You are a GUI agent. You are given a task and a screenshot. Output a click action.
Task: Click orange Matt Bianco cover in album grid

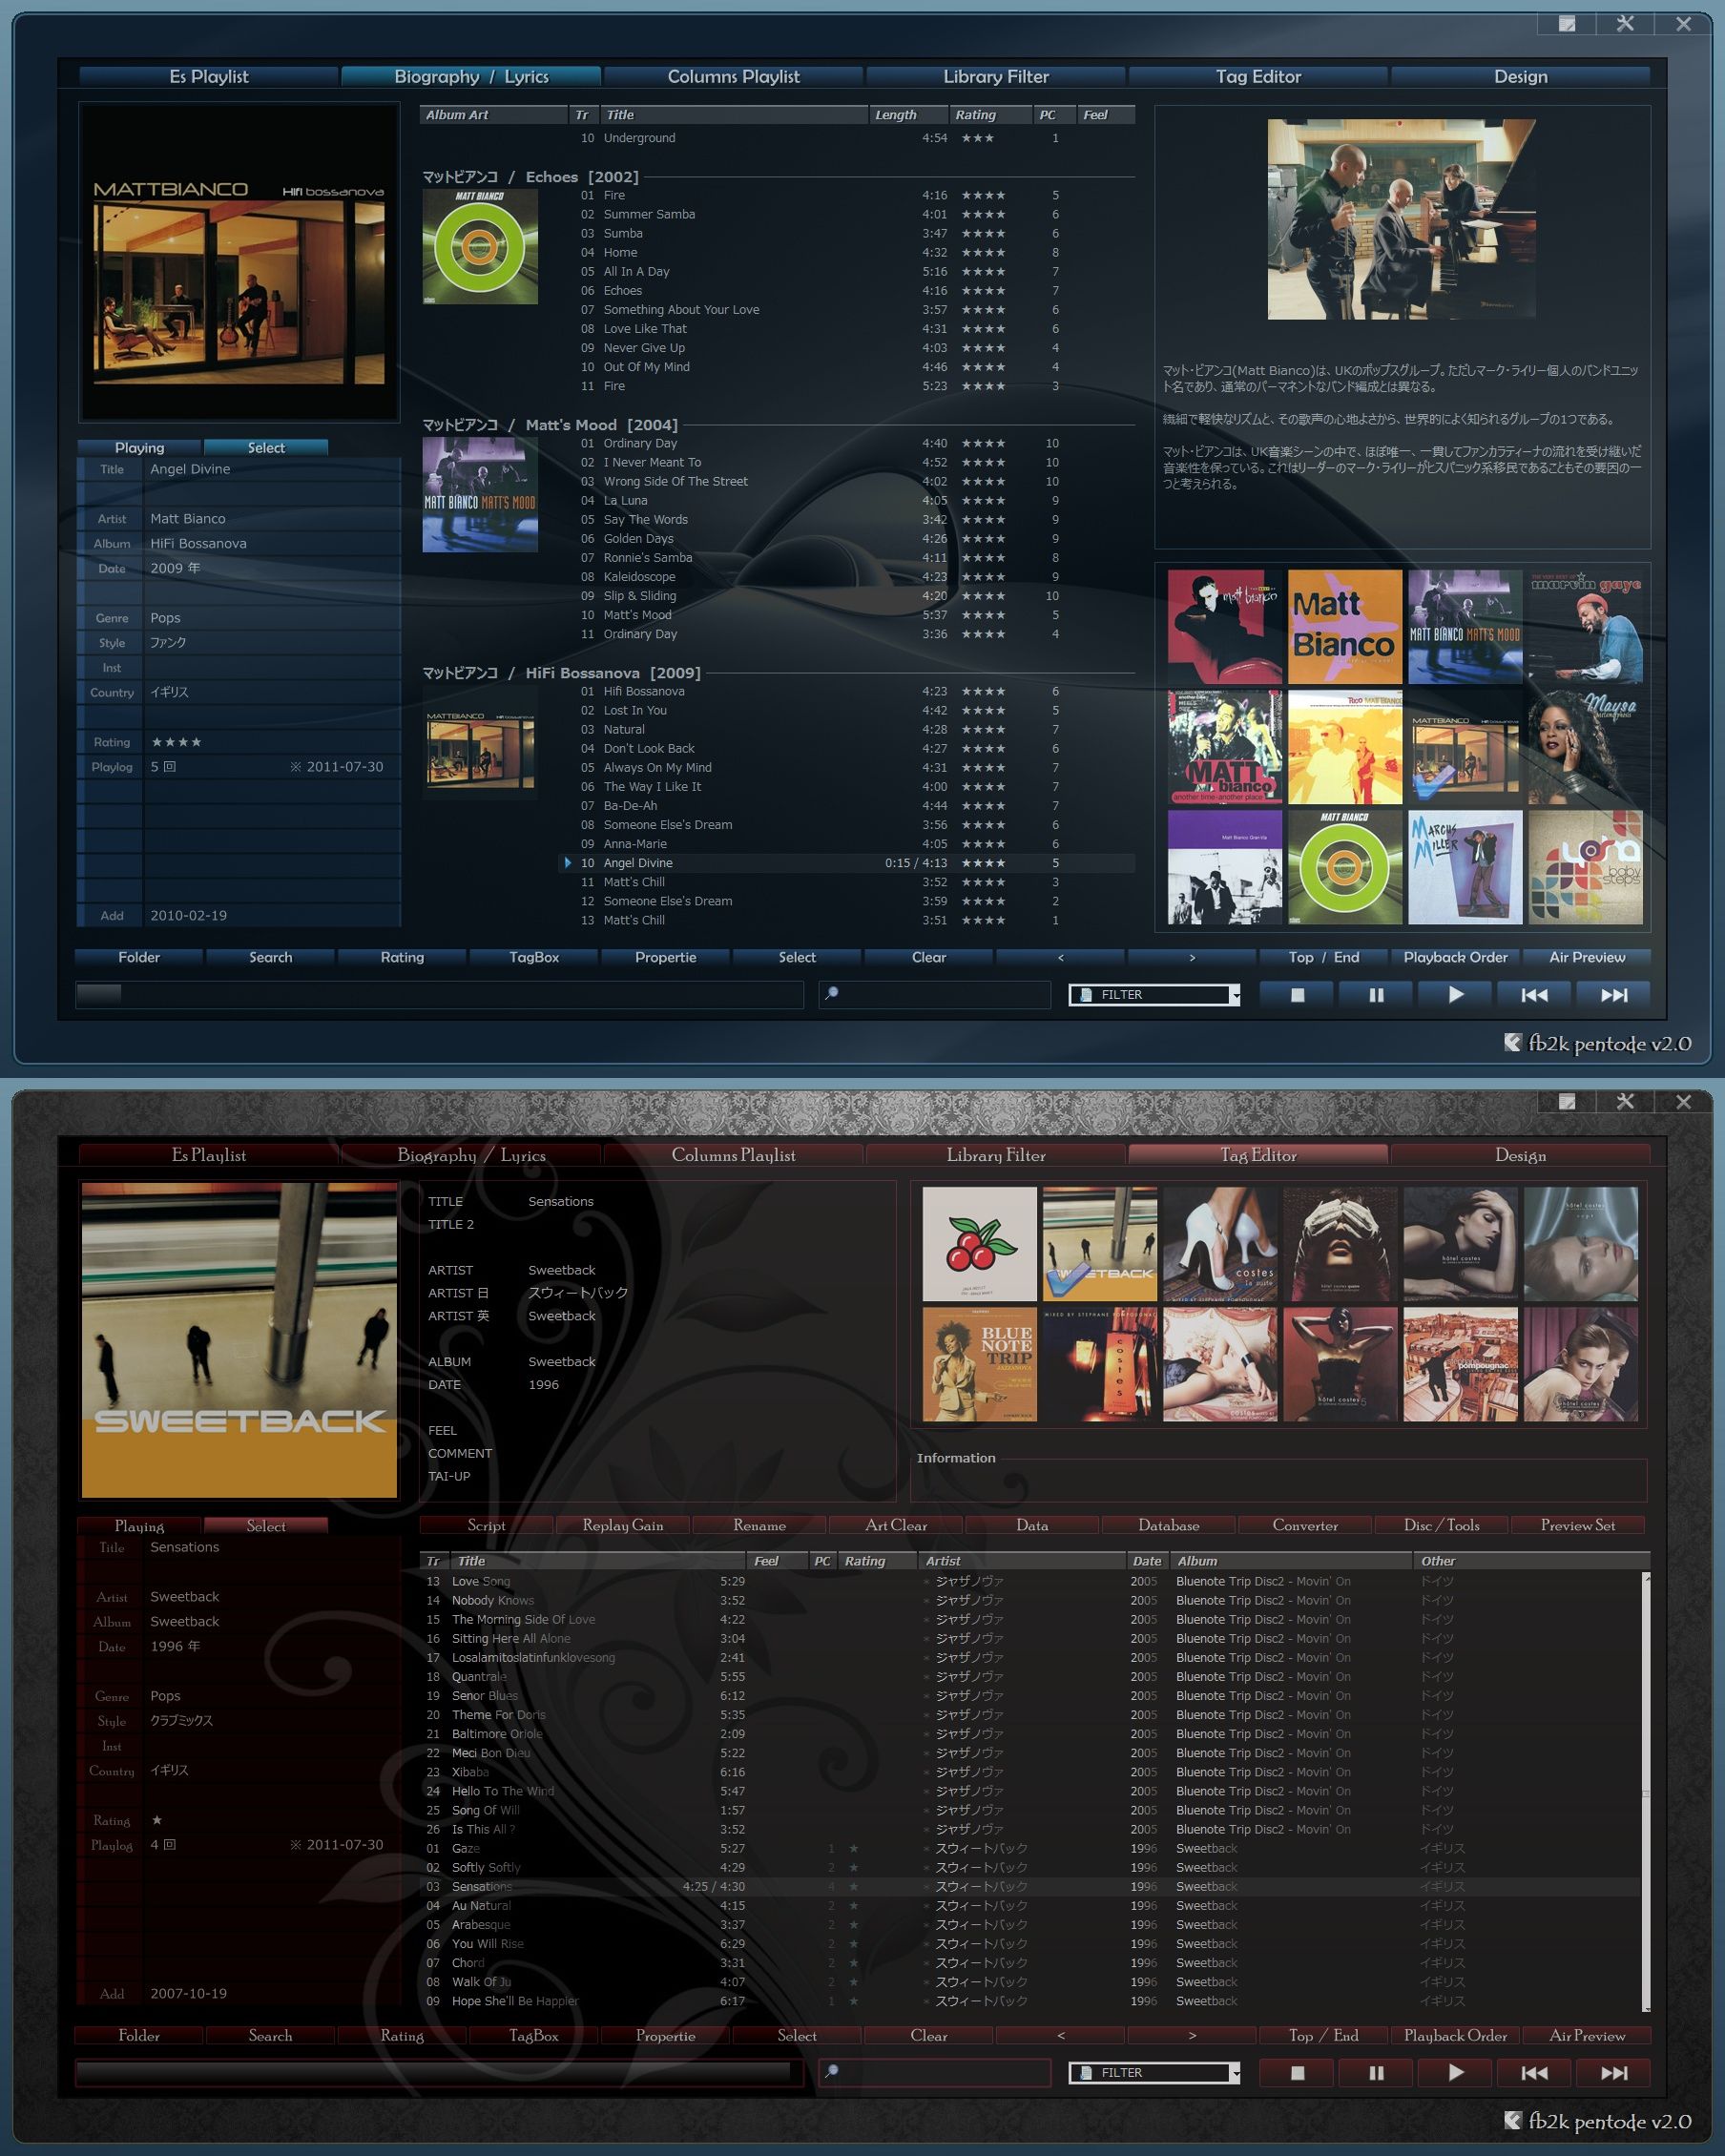(1345, 627)
